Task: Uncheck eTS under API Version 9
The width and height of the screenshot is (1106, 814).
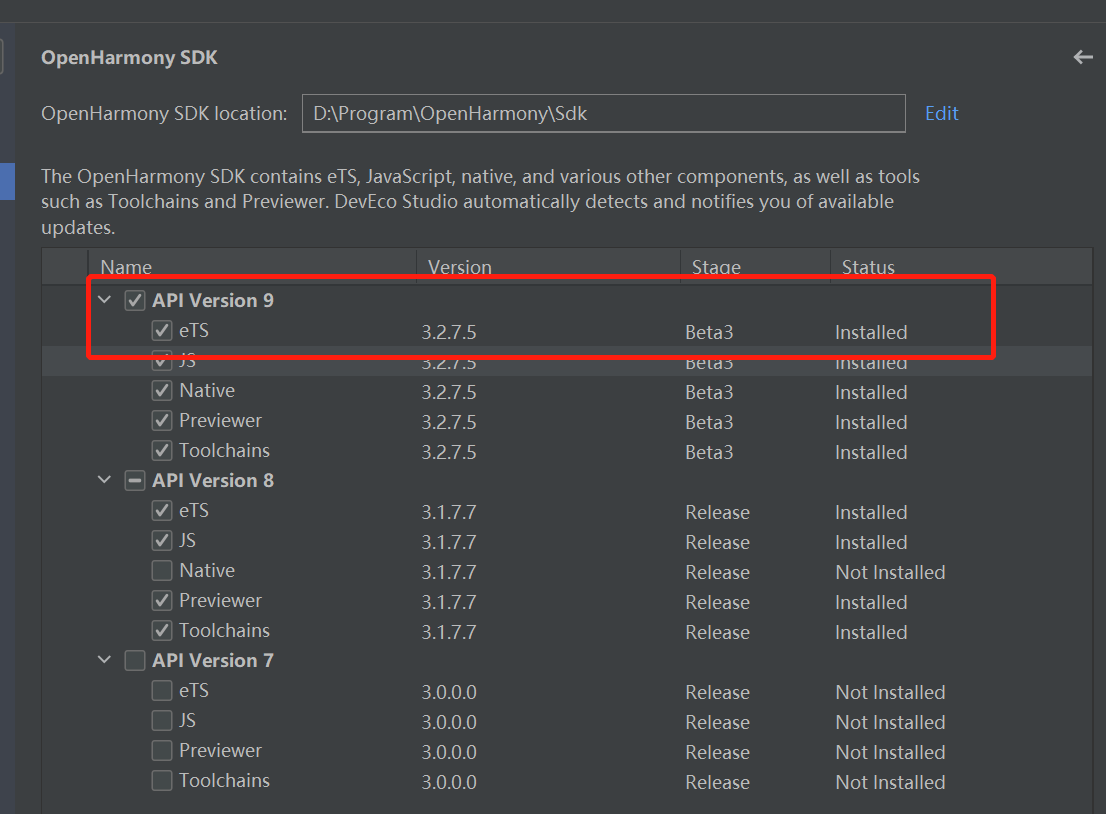Action: (162, 330)
